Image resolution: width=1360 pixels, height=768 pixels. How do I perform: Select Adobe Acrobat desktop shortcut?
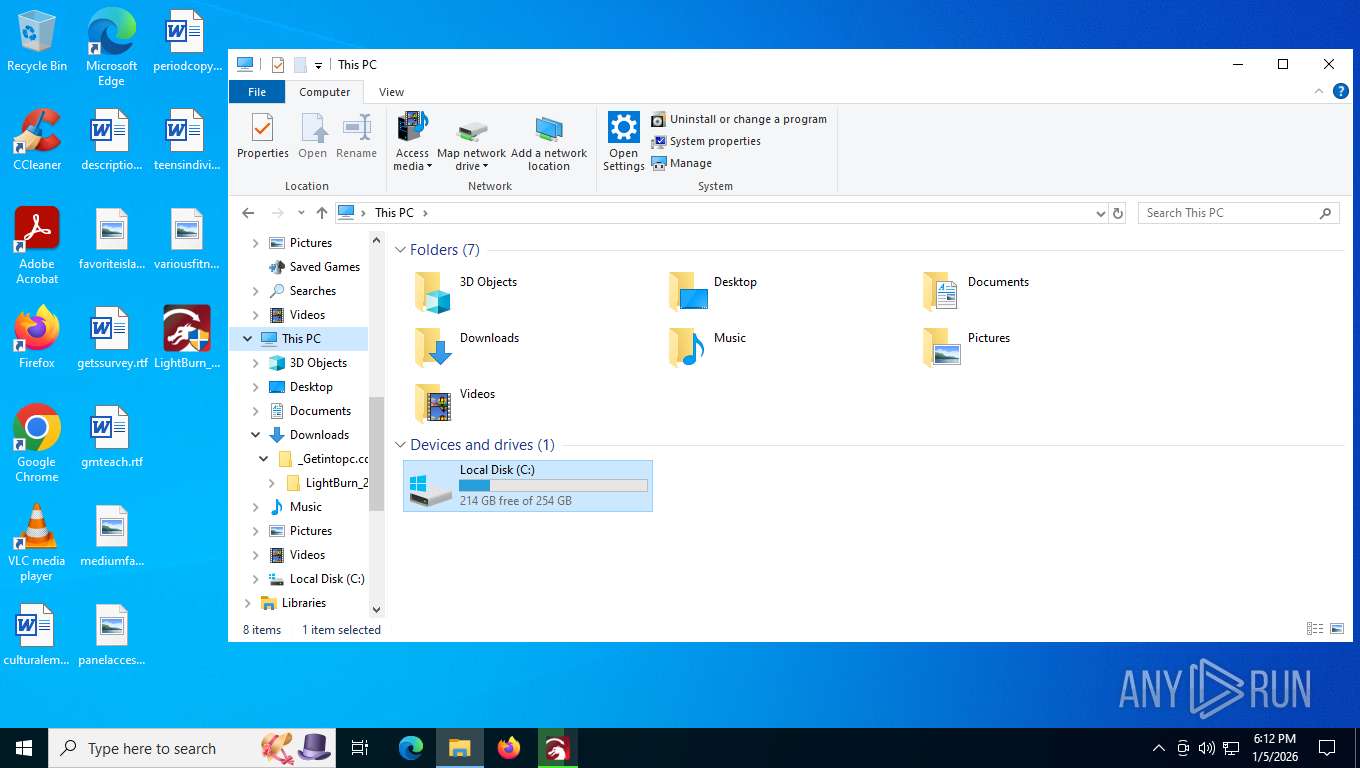(37, 246)
